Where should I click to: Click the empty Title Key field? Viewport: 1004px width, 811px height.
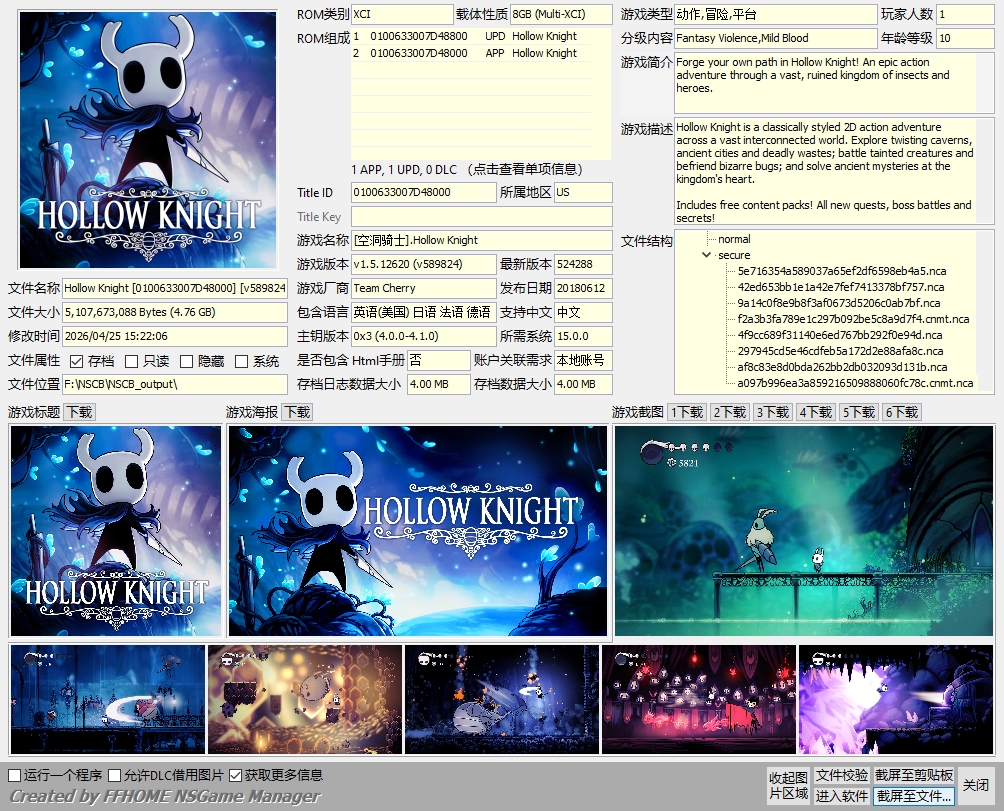(482, 216)
